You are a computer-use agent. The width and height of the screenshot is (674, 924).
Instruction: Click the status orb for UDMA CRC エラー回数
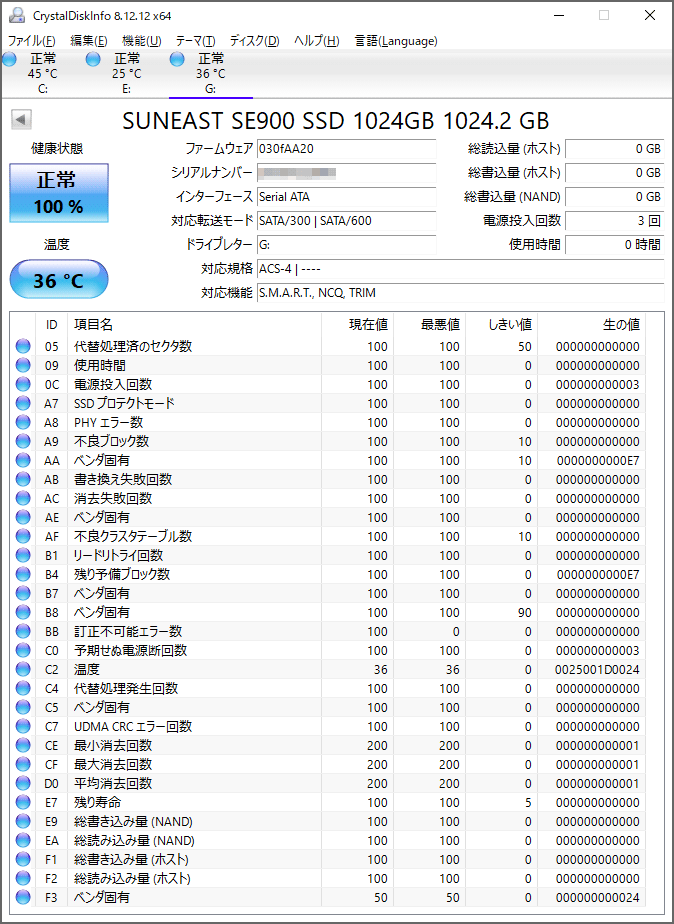[x=23, y=727]
